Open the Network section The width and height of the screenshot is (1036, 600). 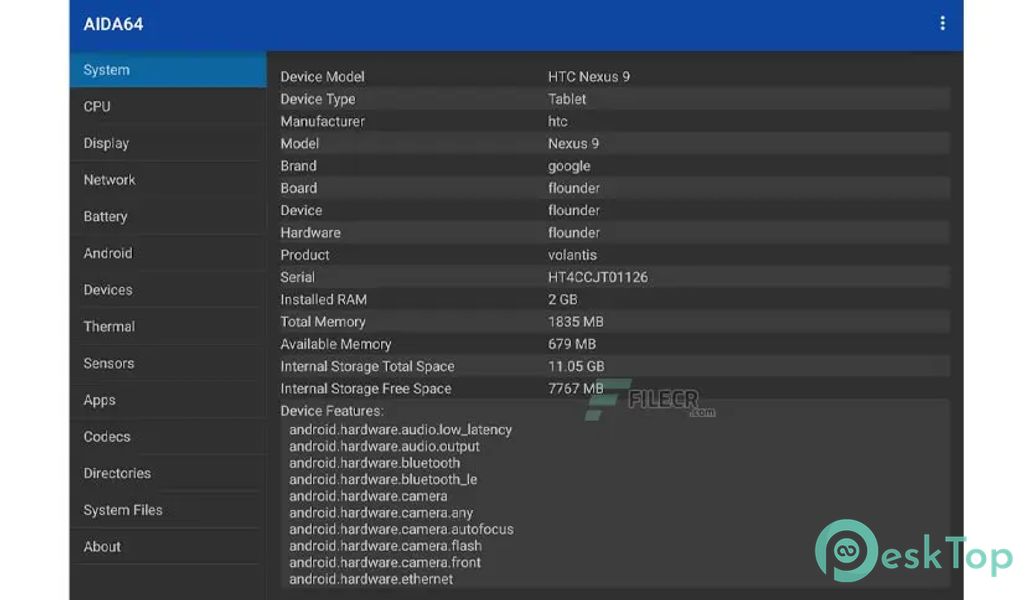pyautogui.click(x=168, y=180)
